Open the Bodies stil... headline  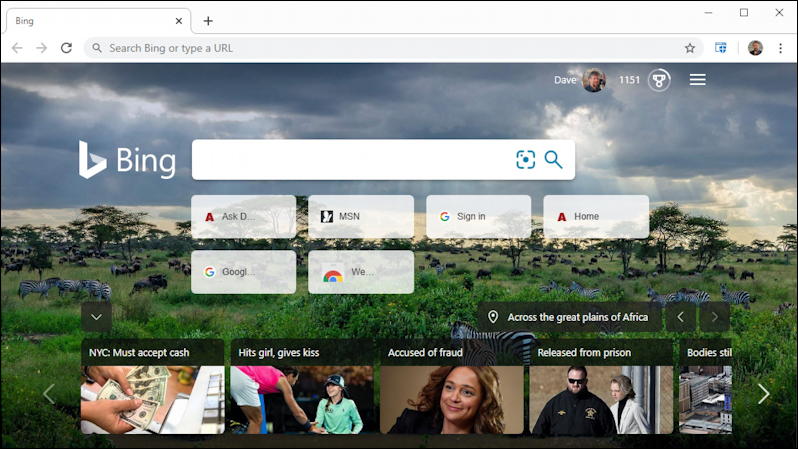pyautogui.click(x=709, y=353)
